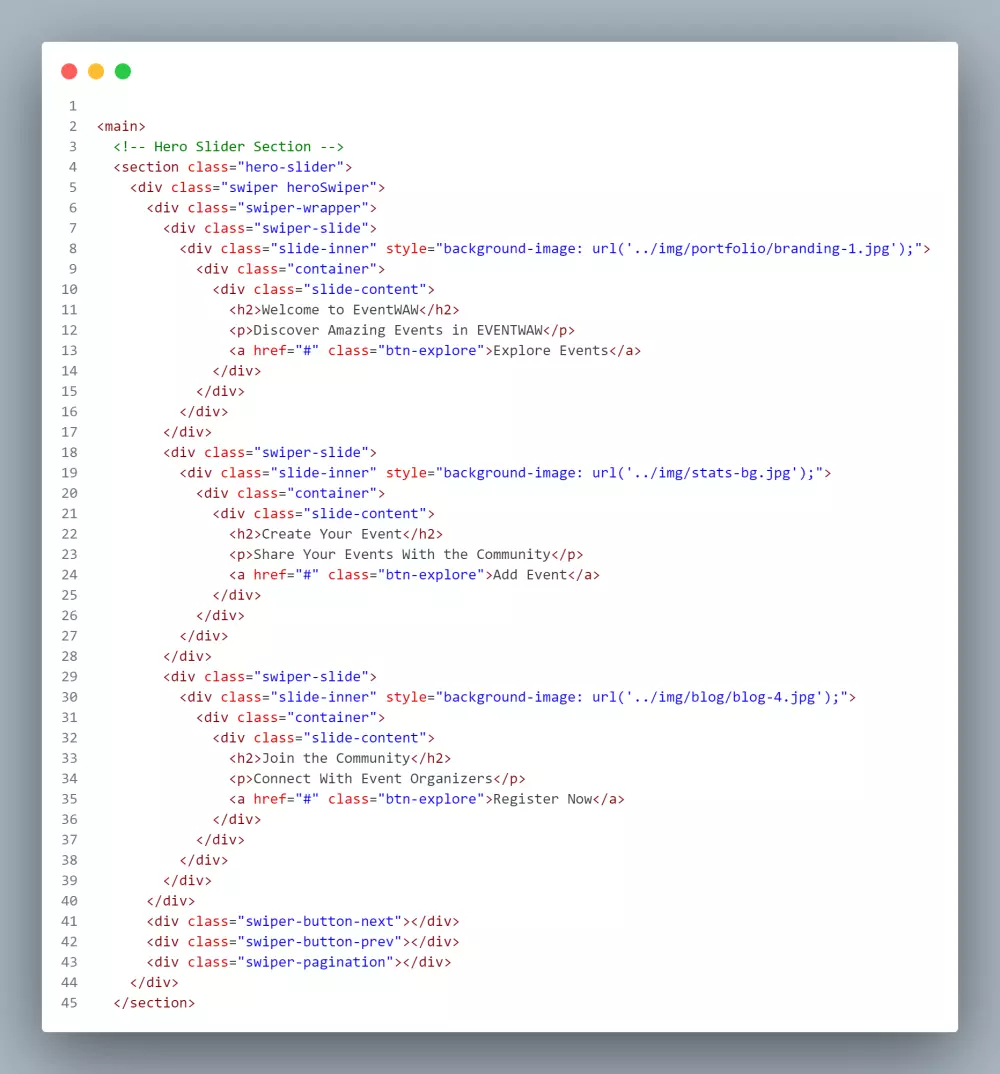Click the yellow traffic light circle
The width and height of the screenshot is (1000, 1074).
(96, 71)
